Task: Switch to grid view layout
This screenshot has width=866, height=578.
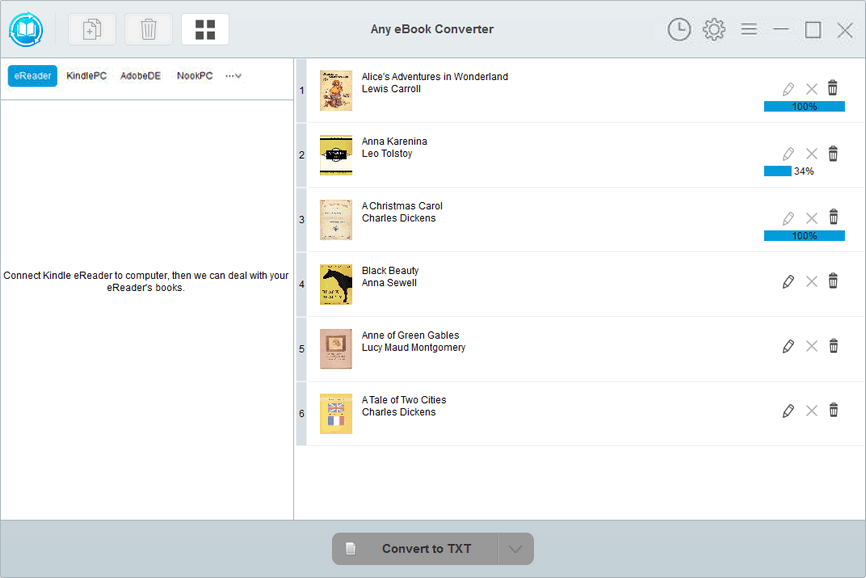Action: click(x=205, y=29)
